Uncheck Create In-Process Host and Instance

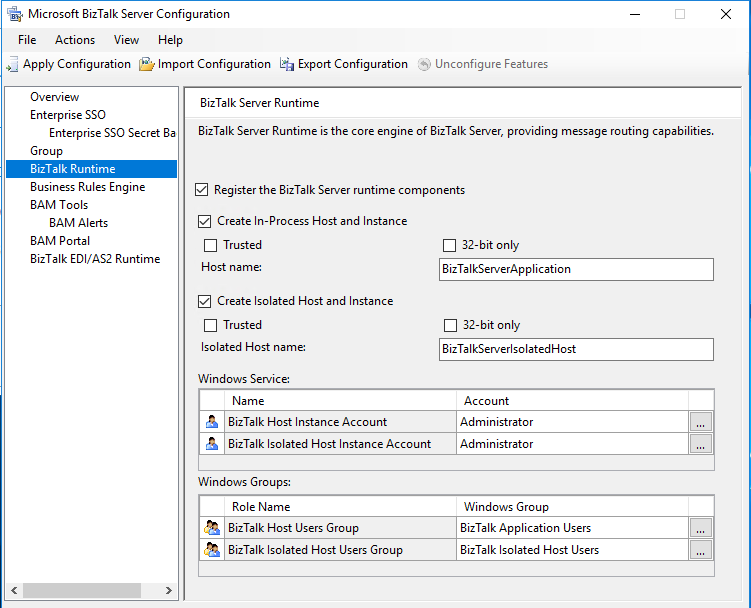(x=205, y=221)
